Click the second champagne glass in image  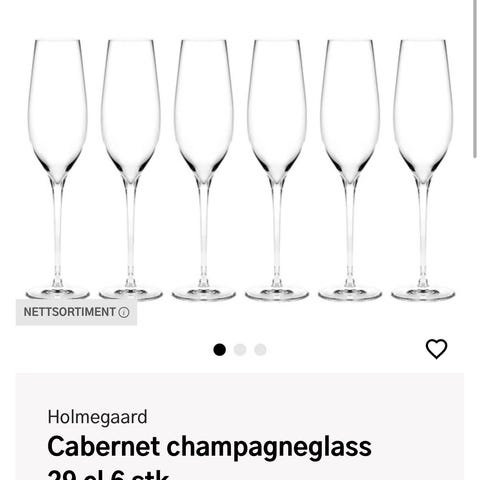pos(131,169)
